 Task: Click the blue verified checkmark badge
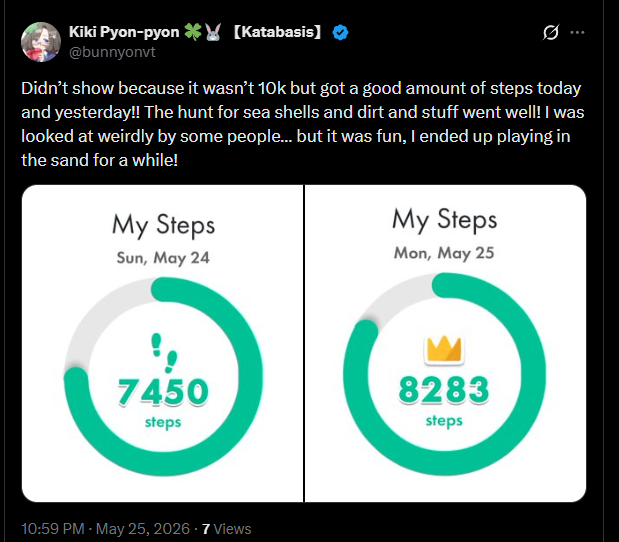340,32
